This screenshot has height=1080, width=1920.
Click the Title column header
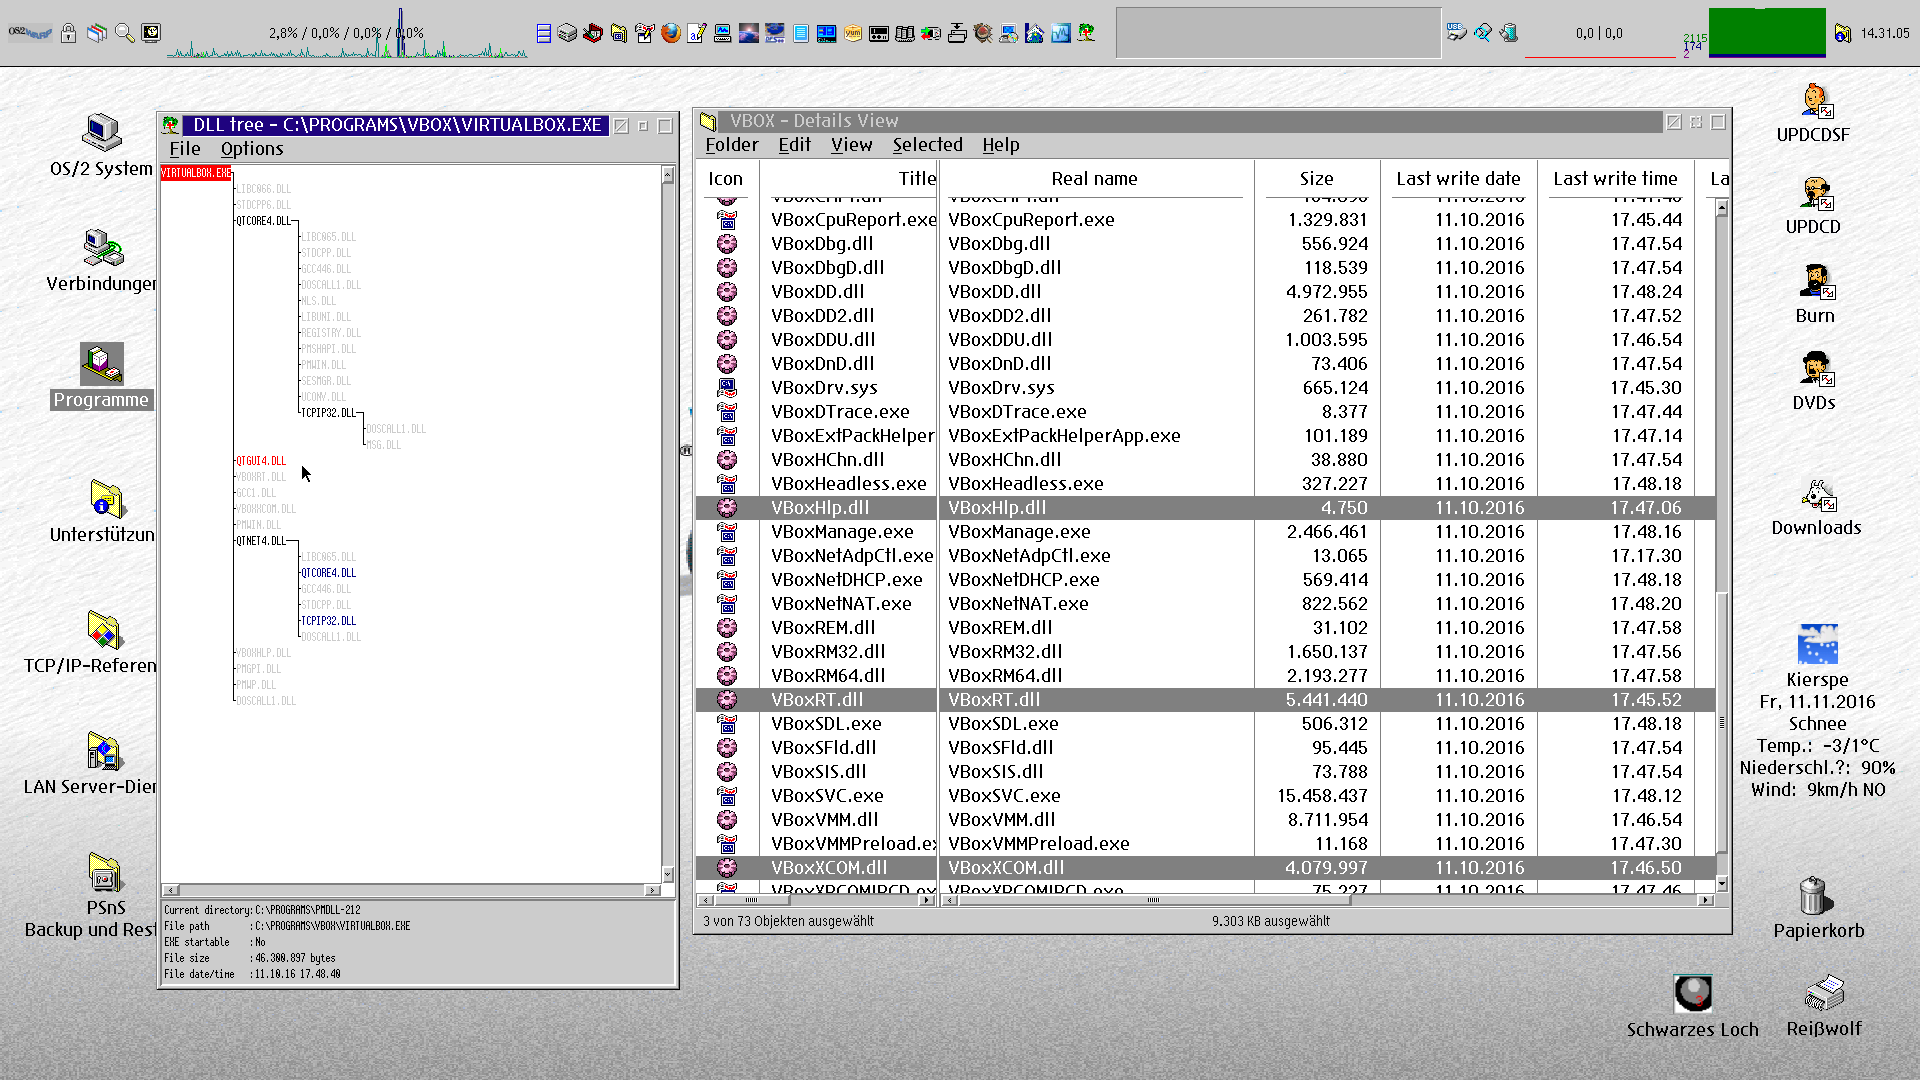point(917,178)
